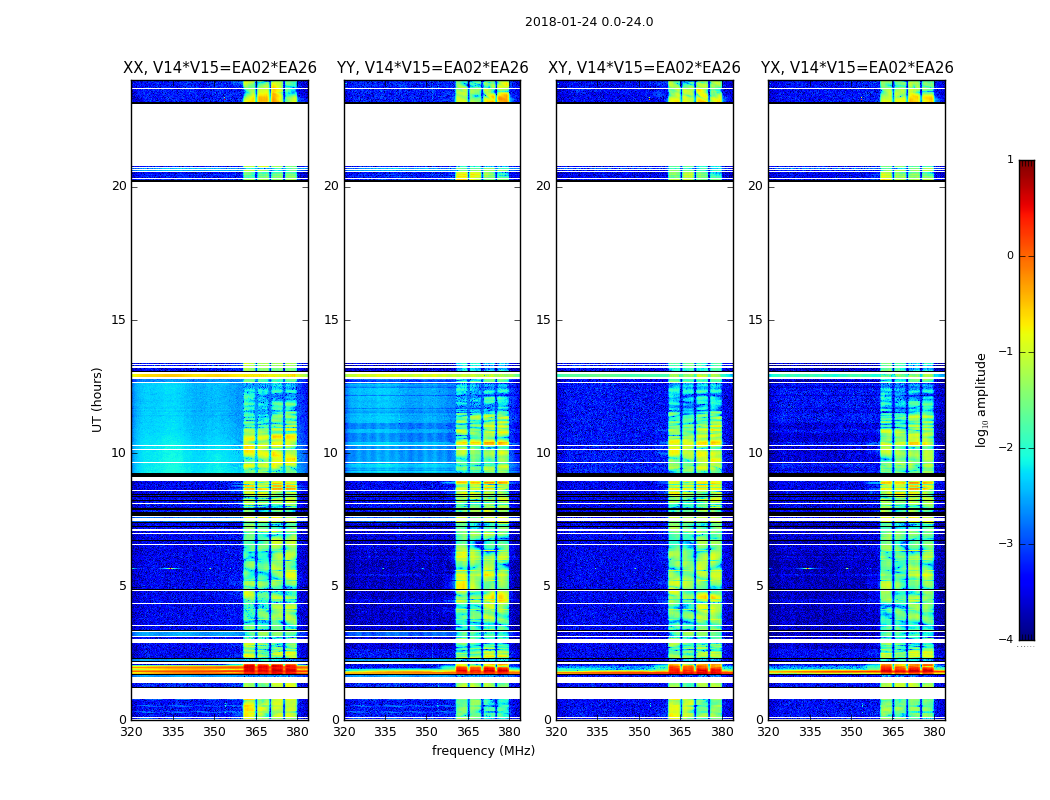Click the log10 amplitude colorbar label
The image size is (1050, 800).
981,400
